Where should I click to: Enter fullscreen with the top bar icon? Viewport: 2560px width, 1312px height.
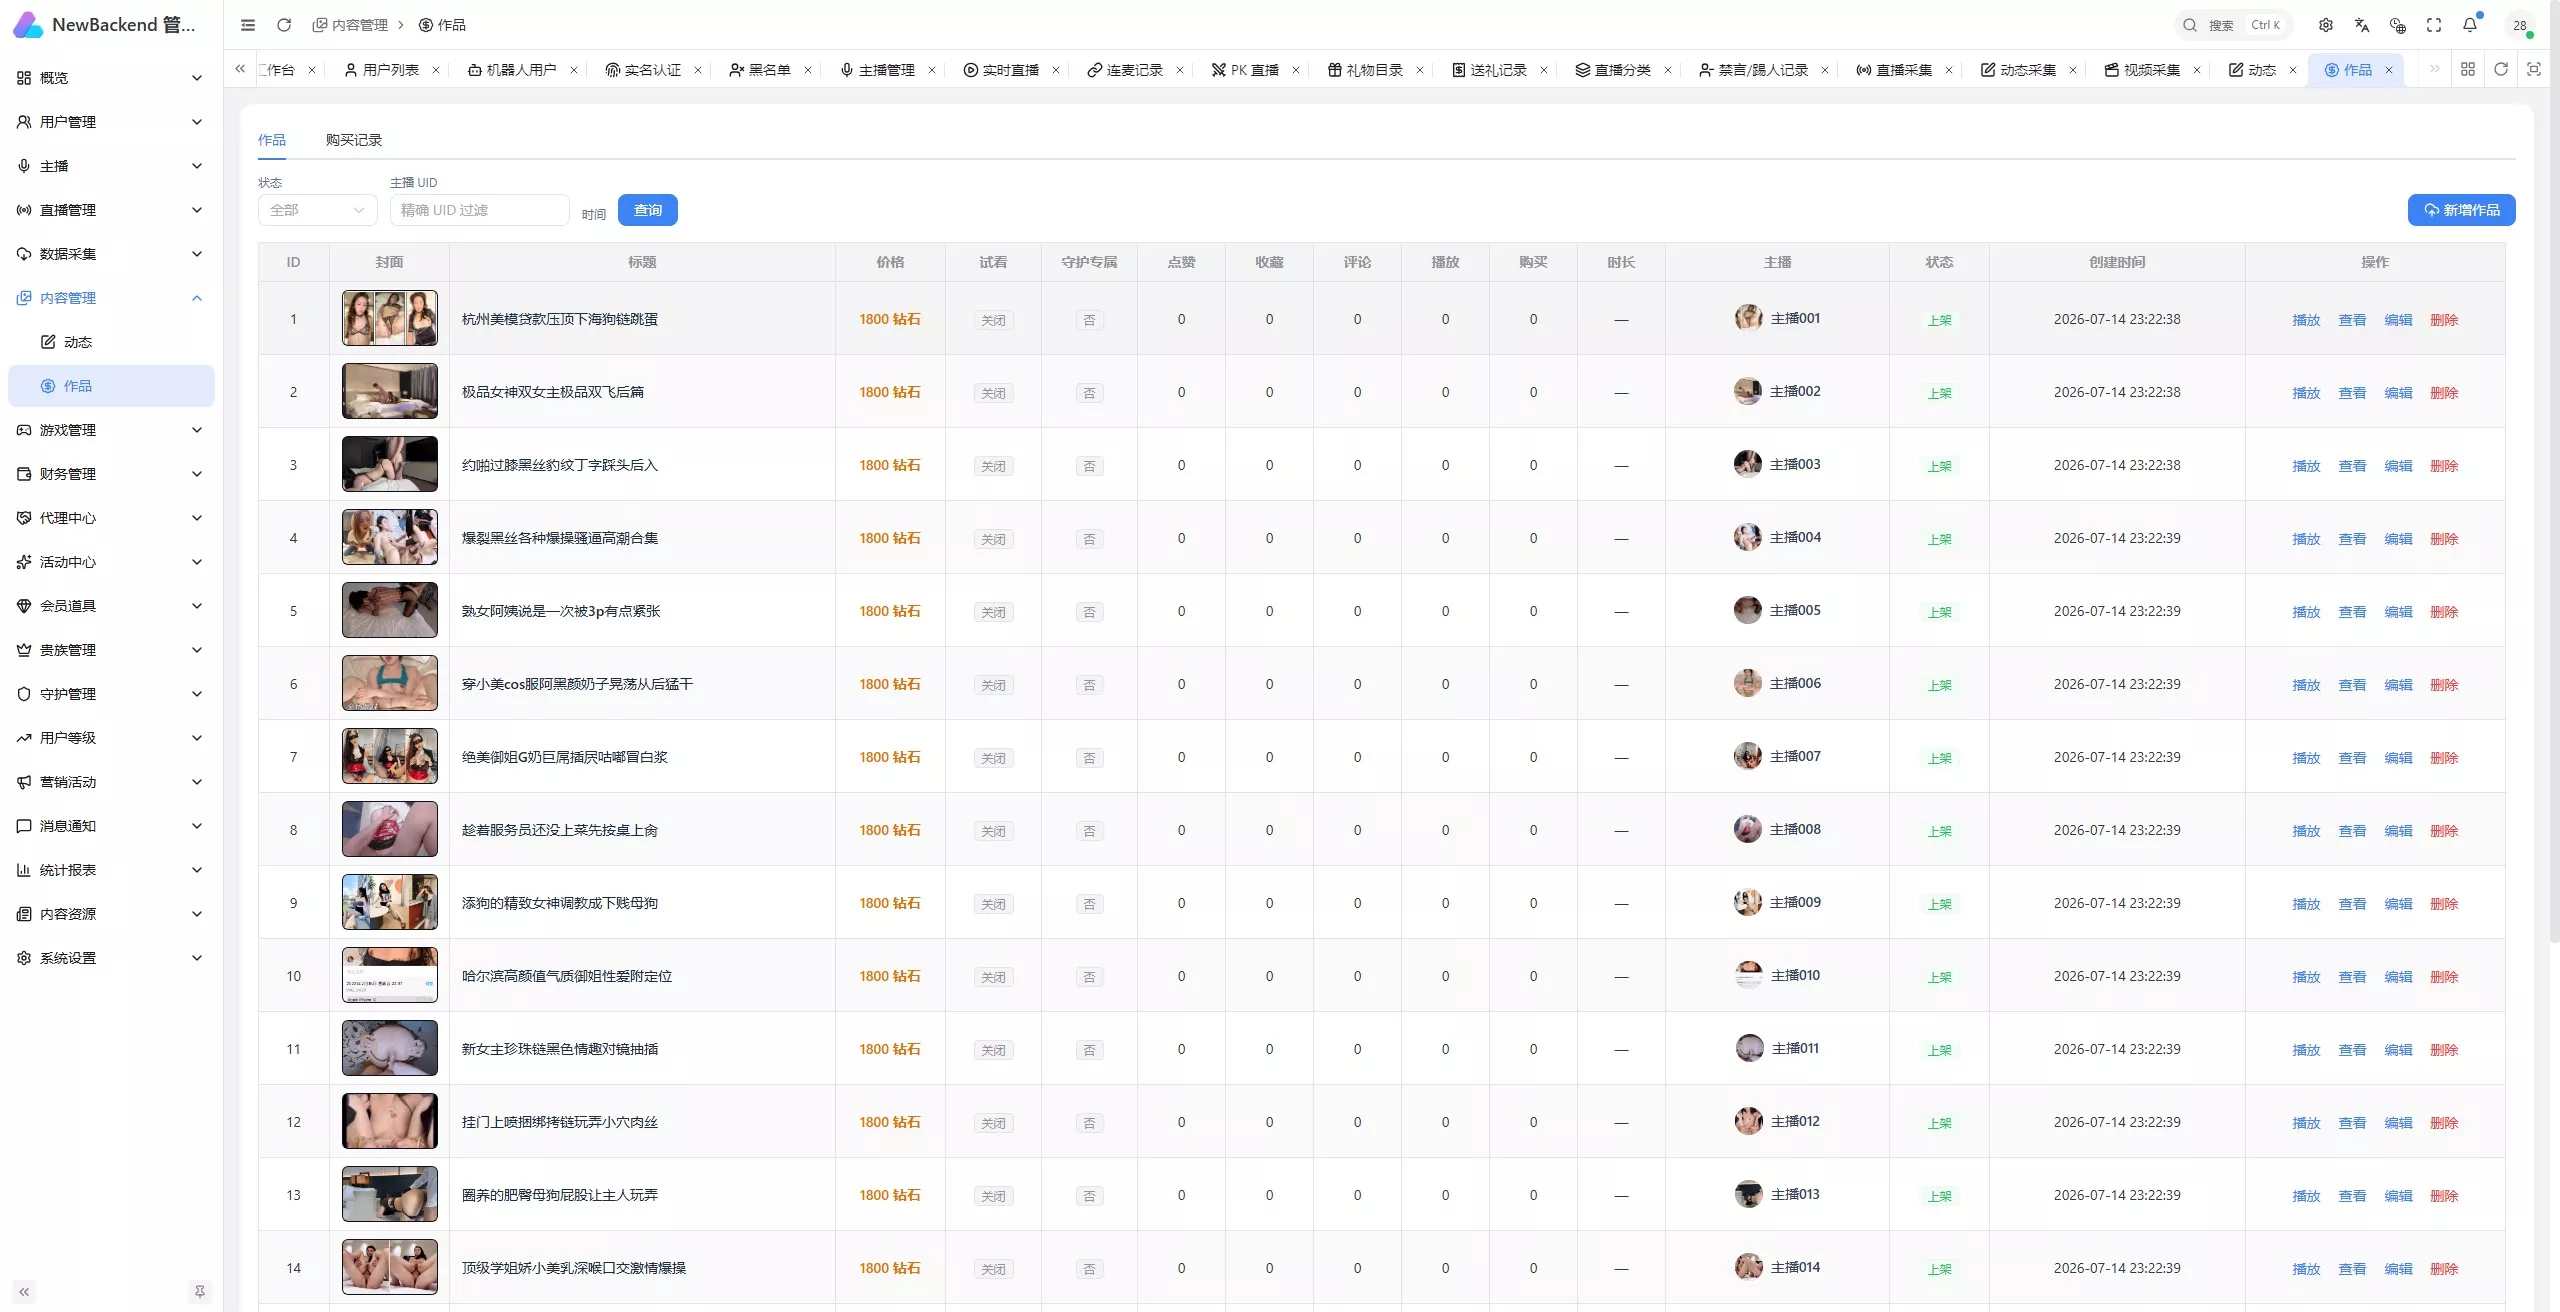click(x=2434, y=25)
